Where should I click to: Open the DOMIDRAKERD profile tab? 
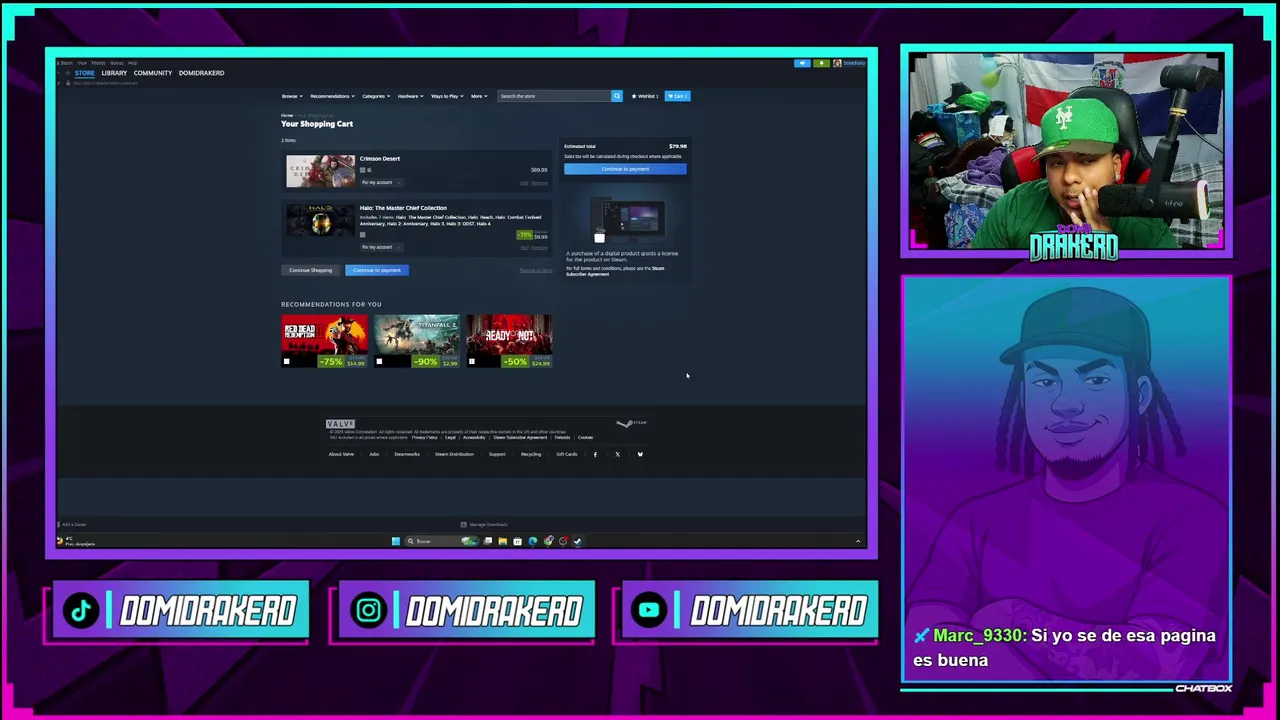click(201, 73)
